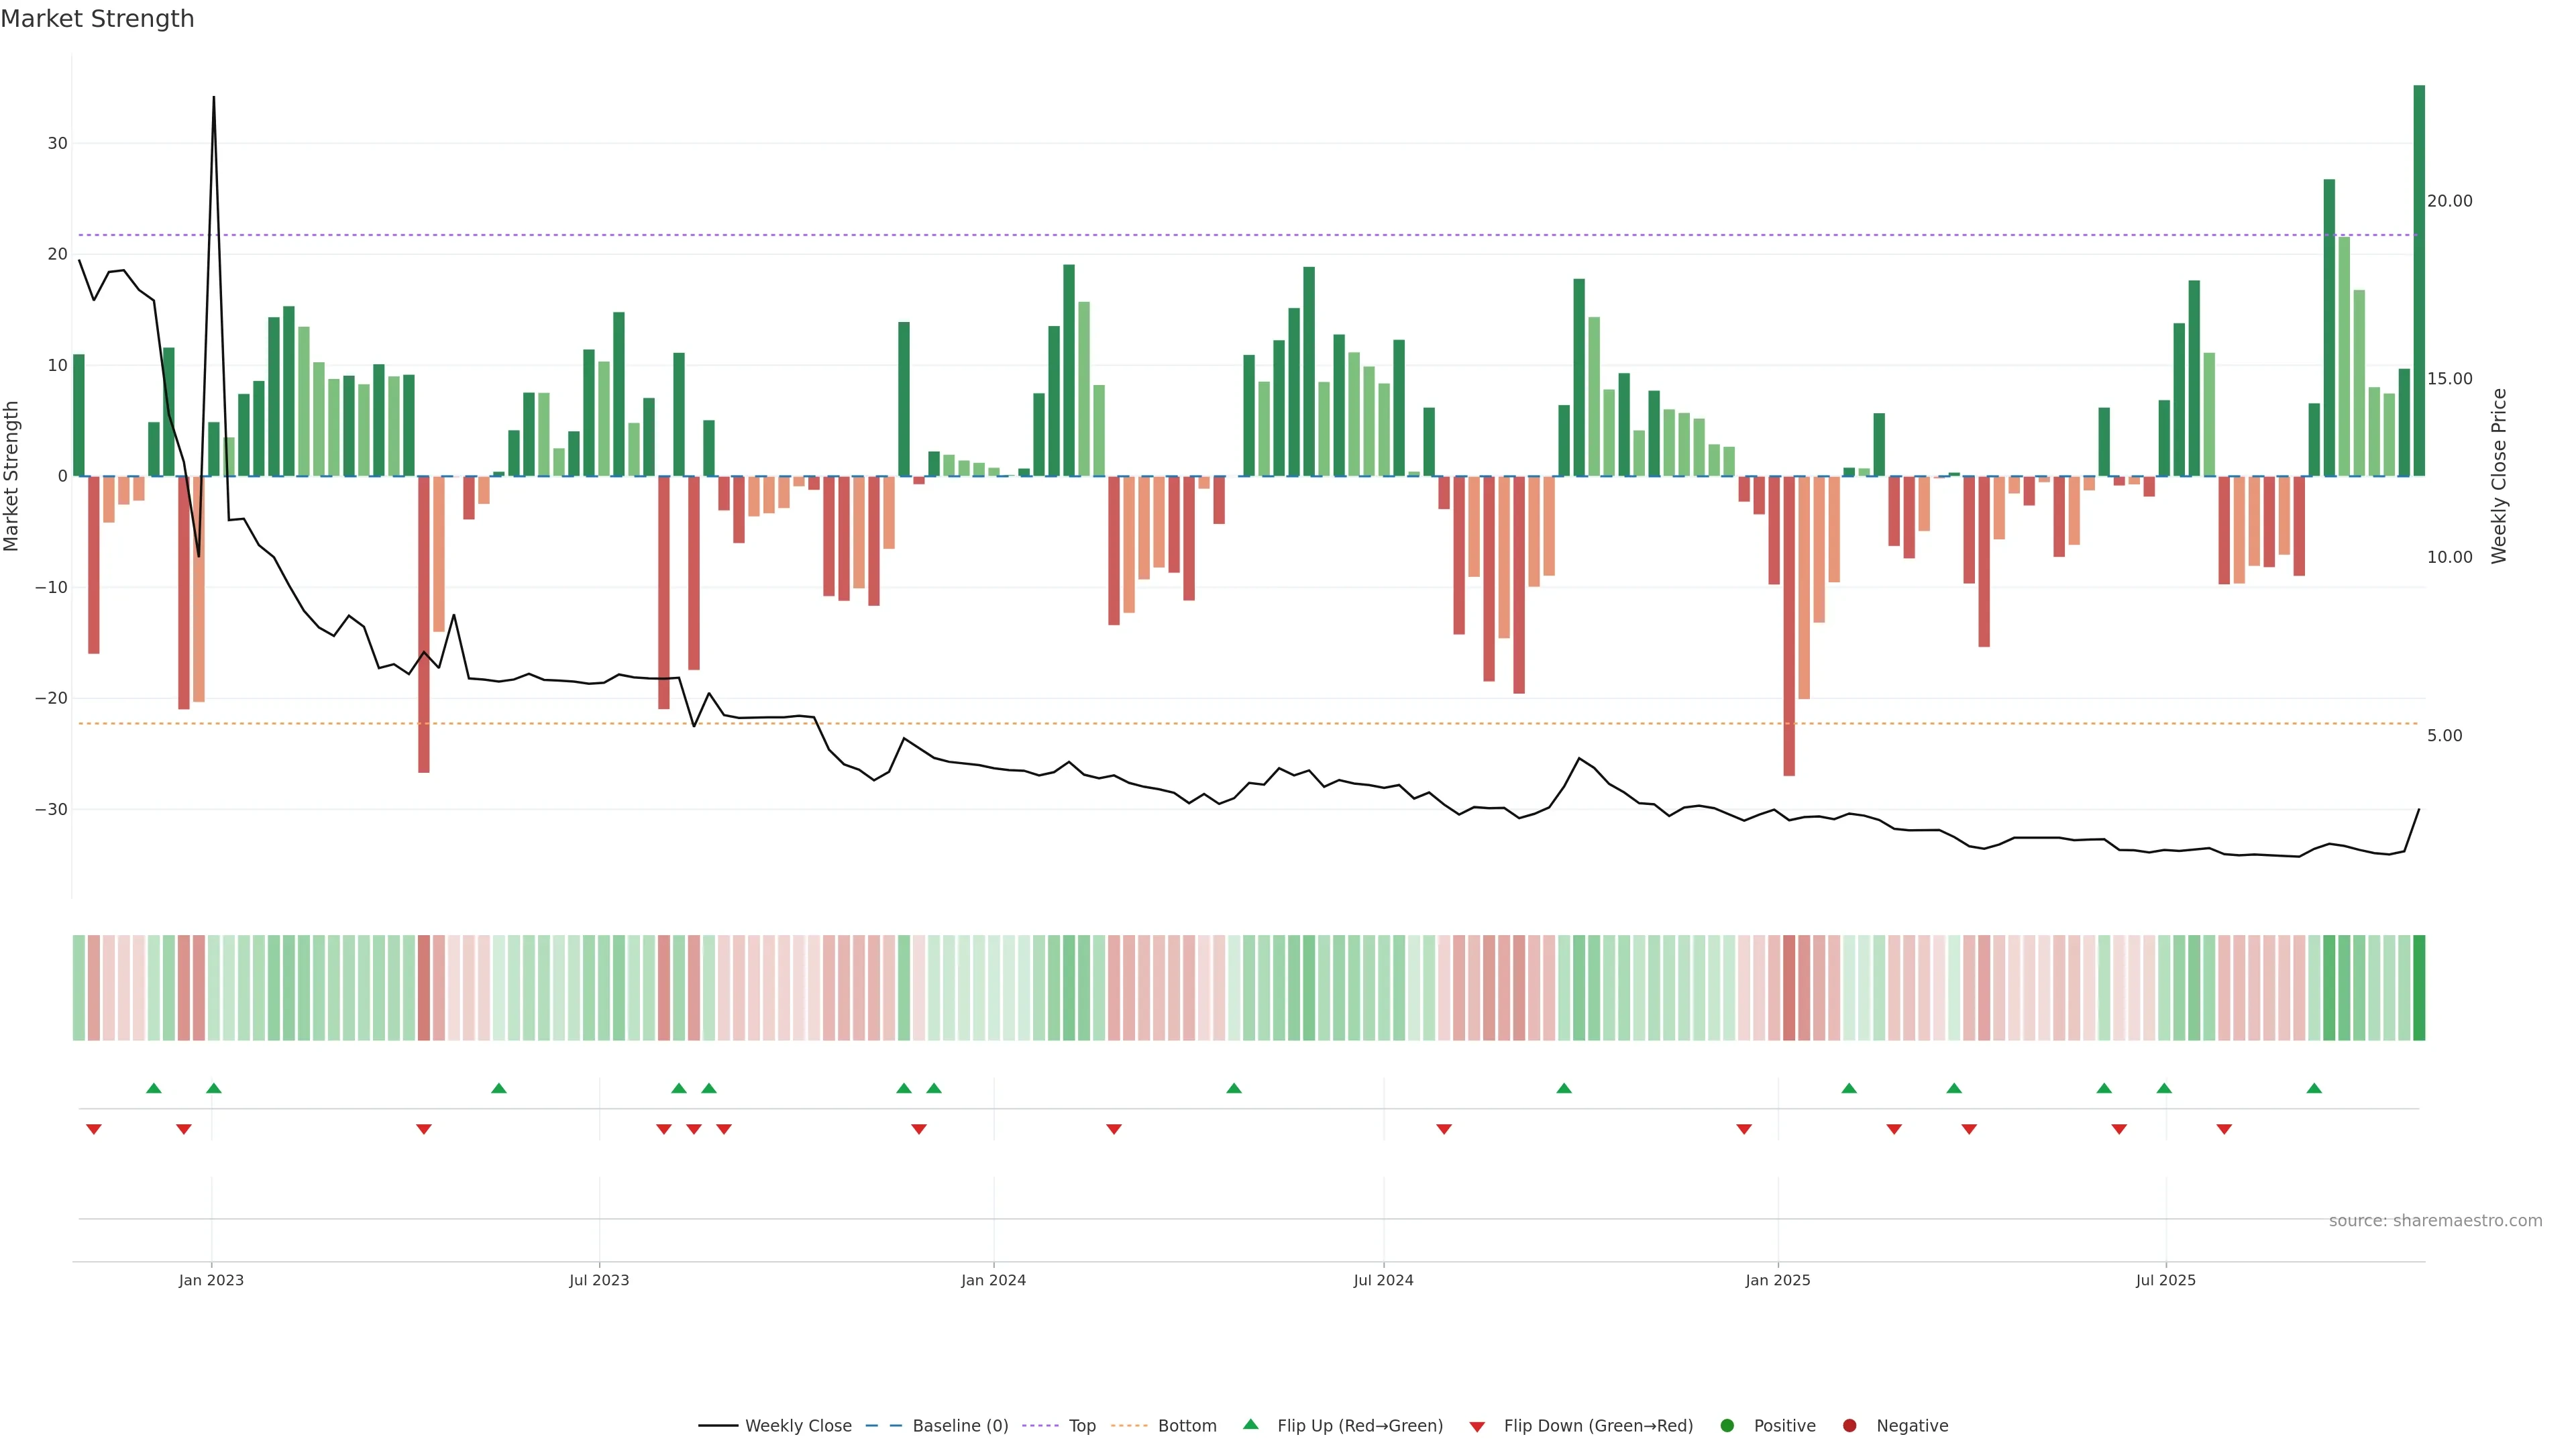Viewport: 2576px width, 1449px height.
Task: Click the red Negative legend dot
Action: coord(1849,1426)
